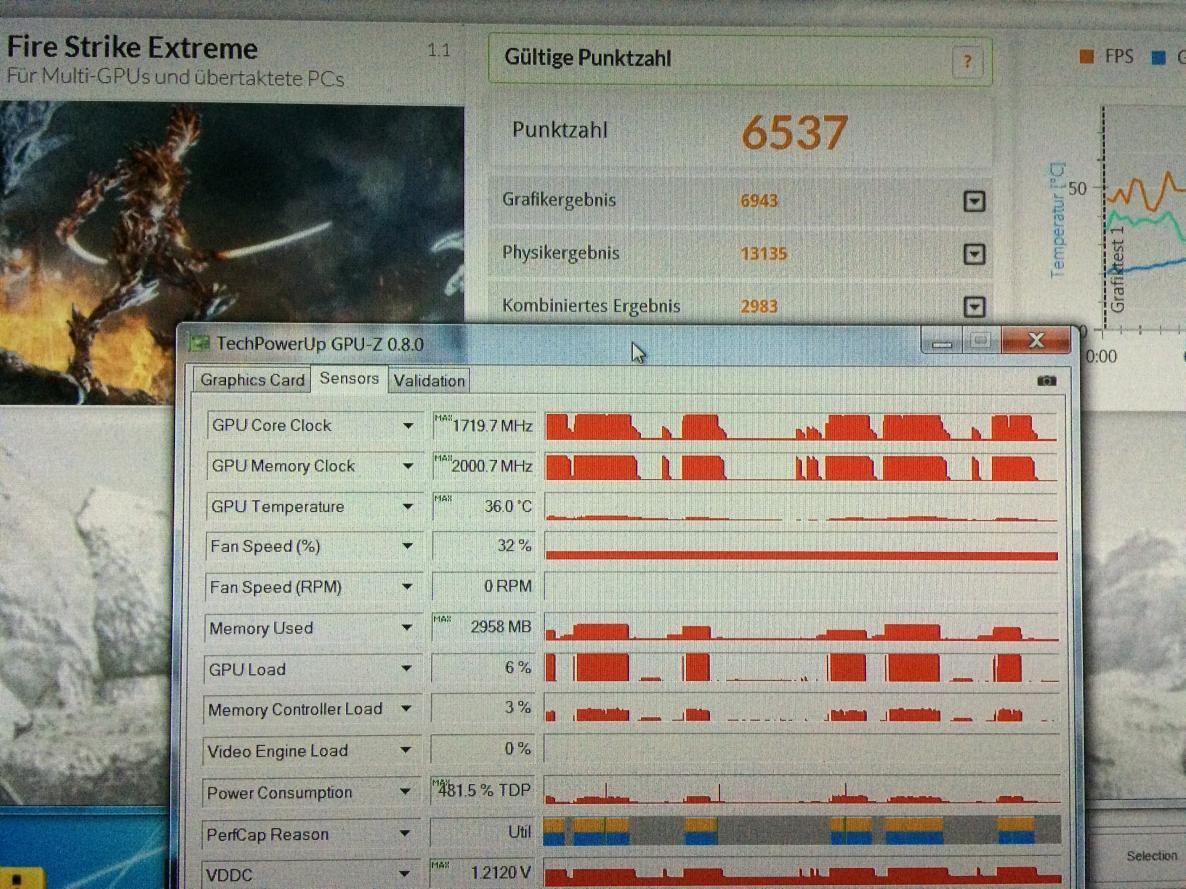Click the orange FPS legend swatch

tap(1086, 57)
